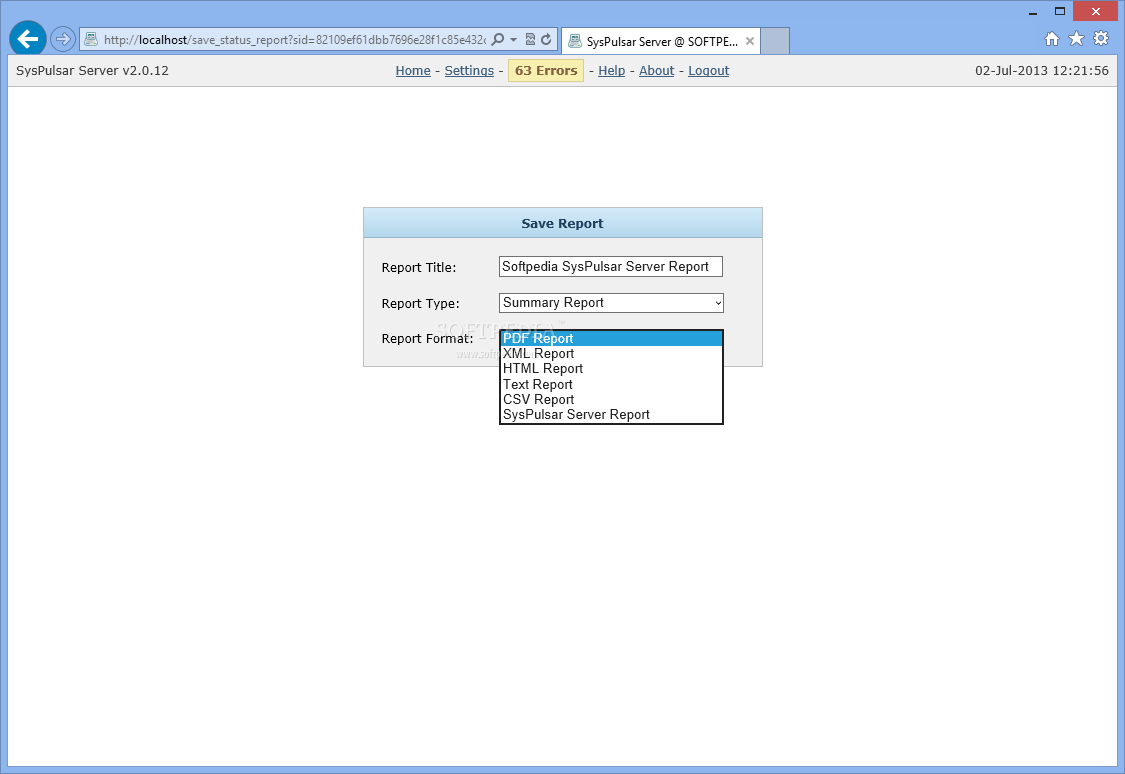
Task: Open the Report Type dropdown
Action: click(611, 303)
